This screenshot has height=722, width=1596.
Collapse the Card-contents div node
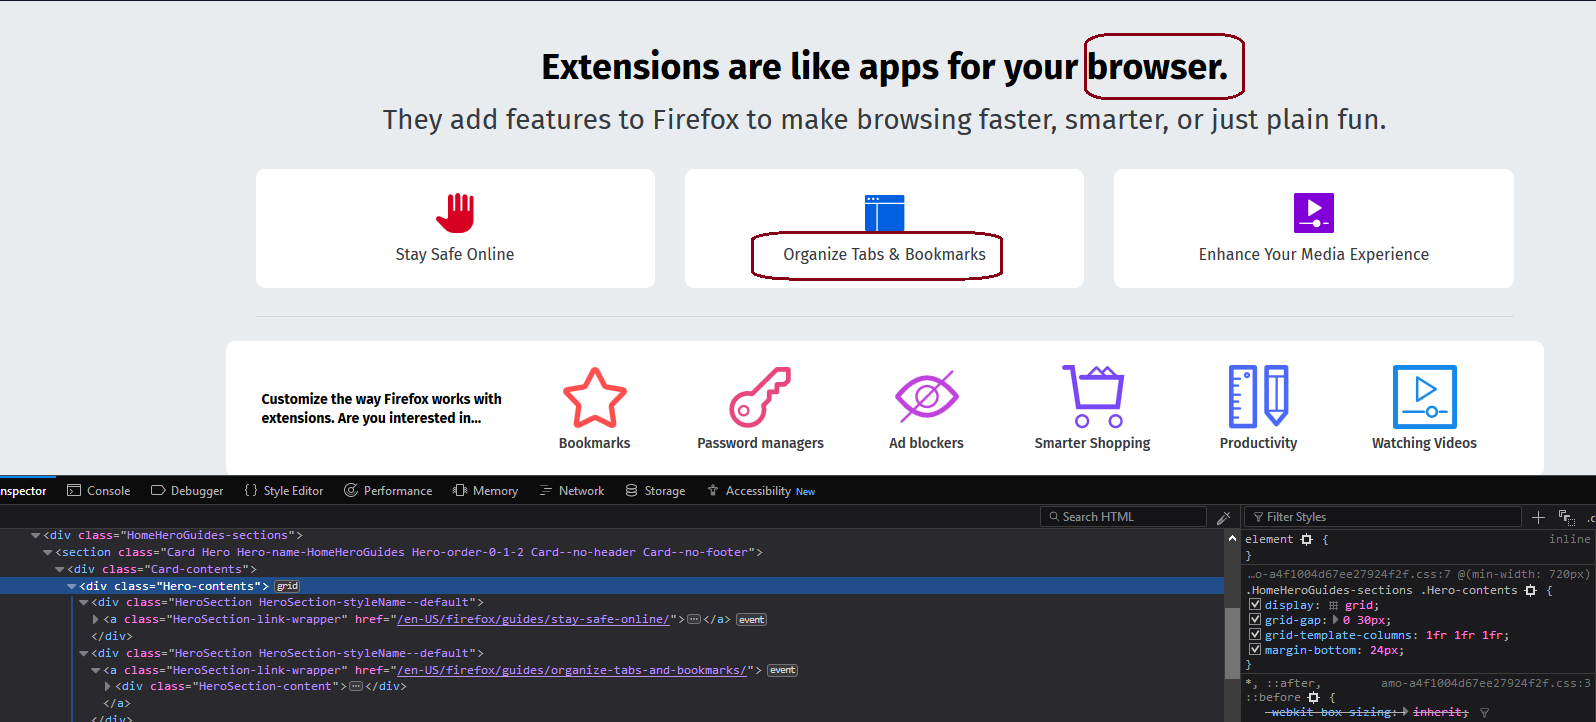coord(60,569)
